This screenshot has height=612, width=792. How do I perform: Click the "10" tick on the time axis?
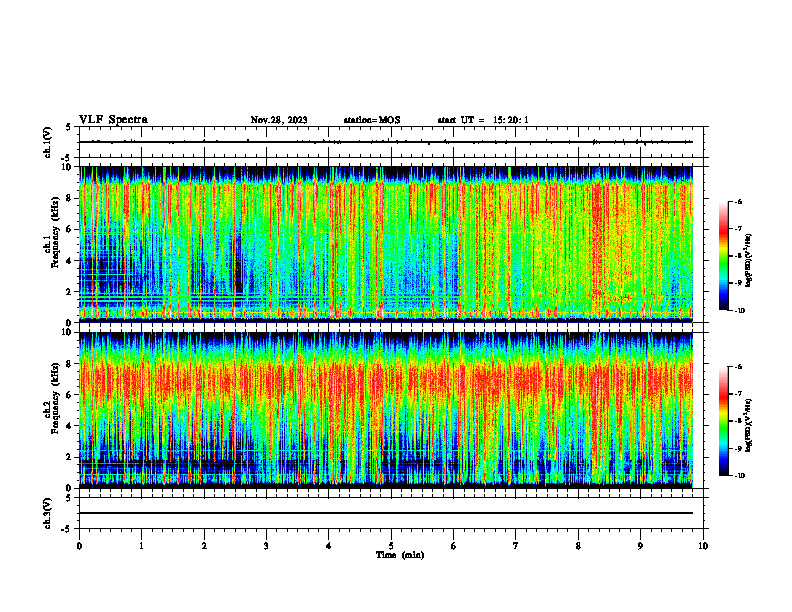703,546
